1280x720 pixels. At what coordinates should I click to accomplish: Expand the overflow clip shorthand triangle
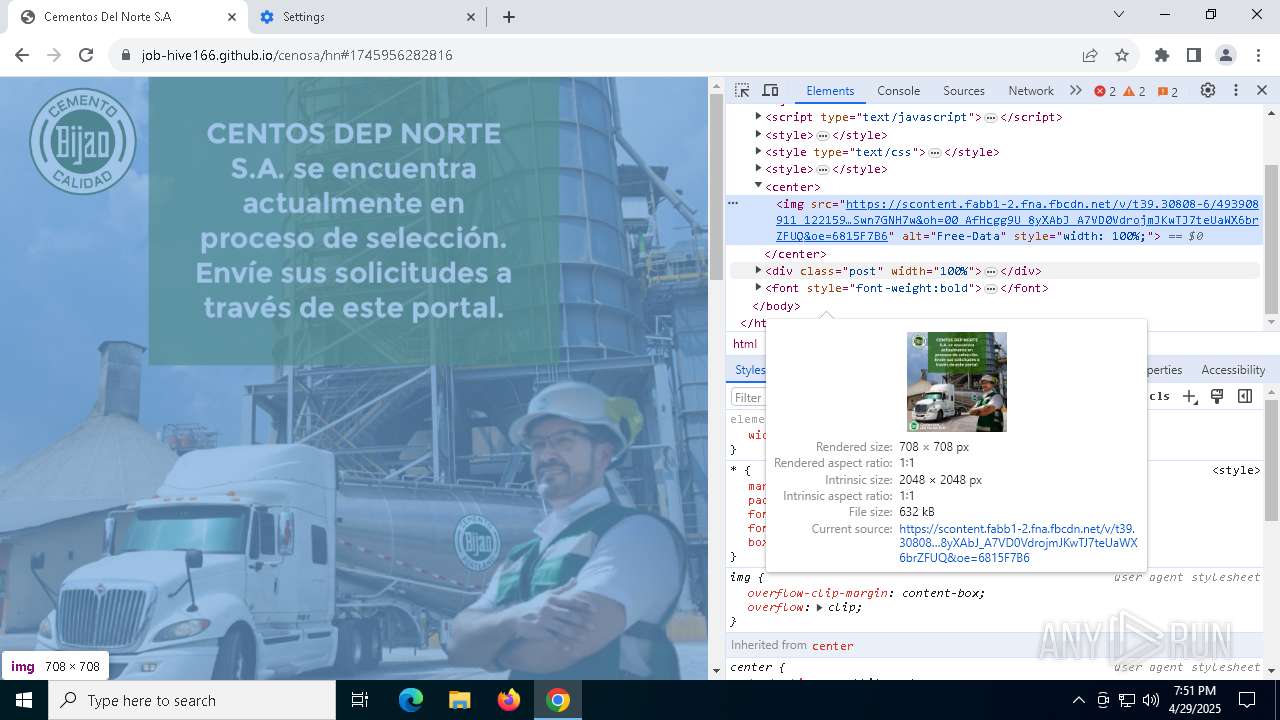point(820,607)
